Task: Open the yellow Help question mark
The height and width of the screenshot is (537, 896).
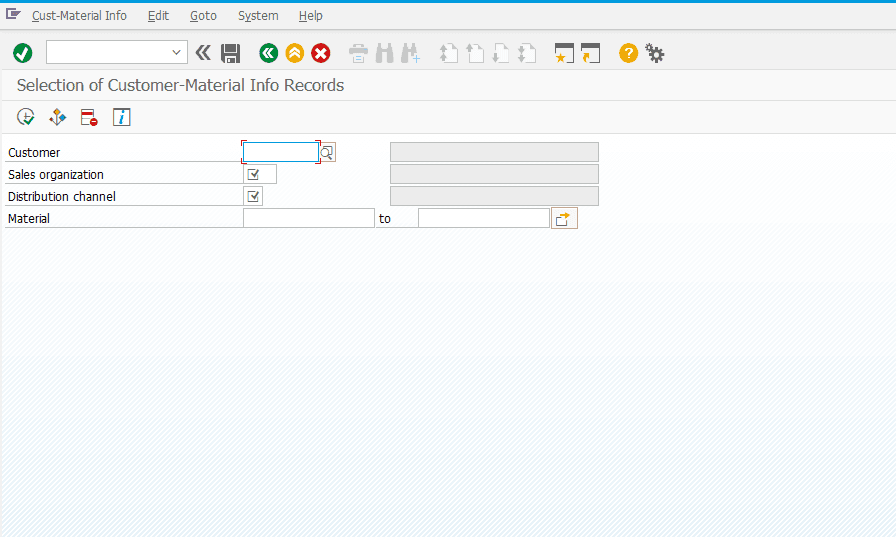Action: (629, 53)
